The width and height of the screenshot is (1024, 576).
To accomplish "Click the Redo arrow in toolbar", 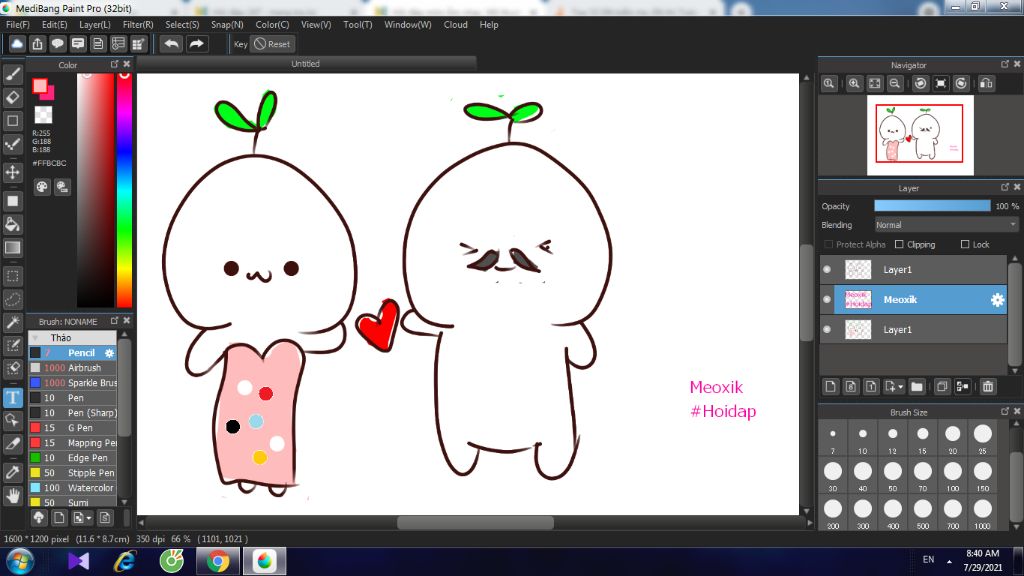I will coord(197,44).
